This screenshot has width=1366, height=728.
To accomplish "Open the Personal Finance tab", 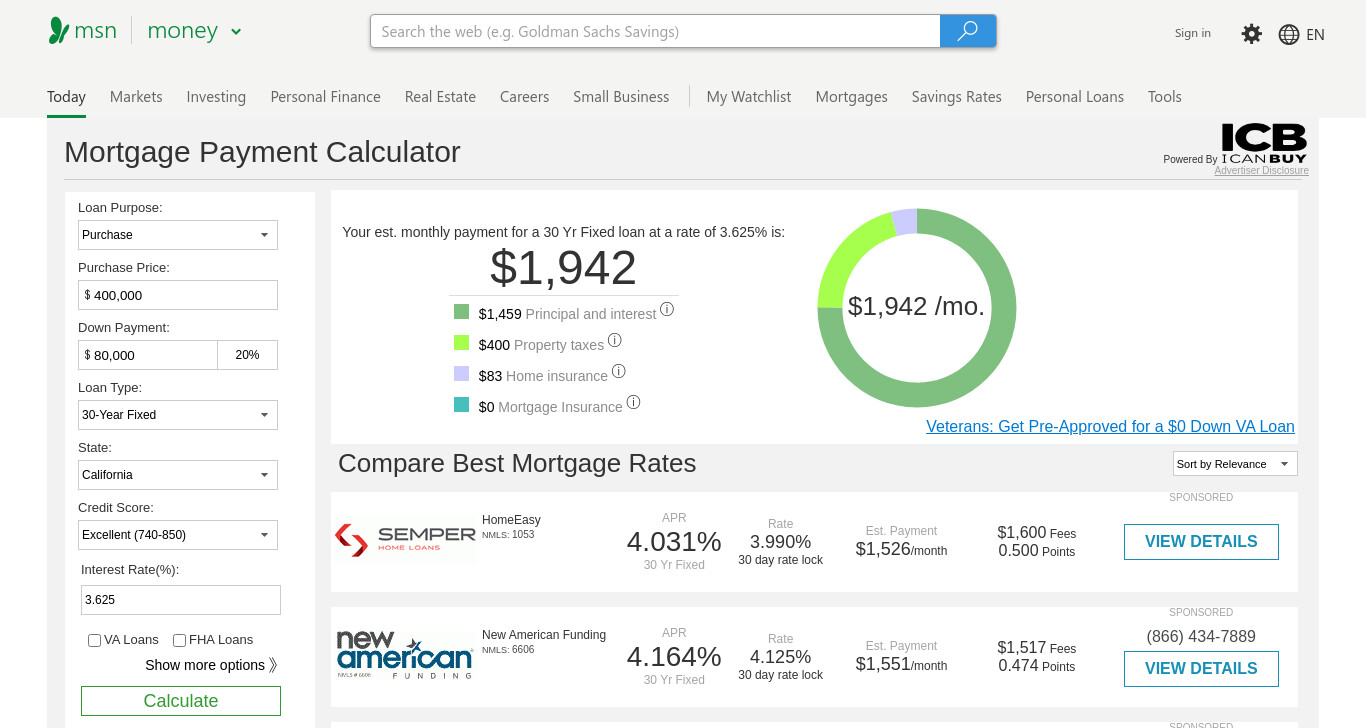I will tap(325, 97).
